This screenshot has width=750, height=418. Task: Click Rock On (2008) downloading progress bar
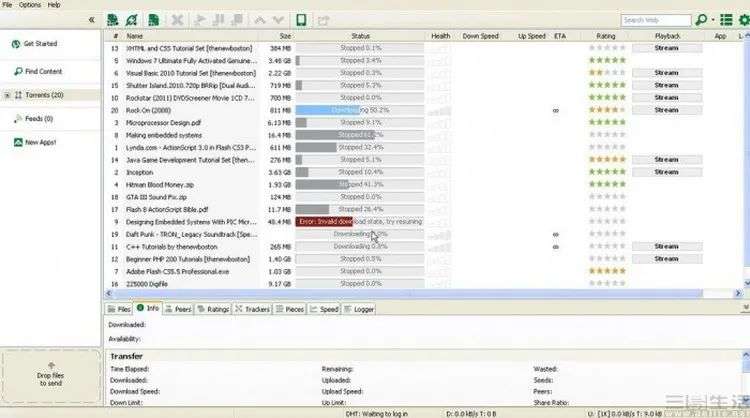coord(360,110)
